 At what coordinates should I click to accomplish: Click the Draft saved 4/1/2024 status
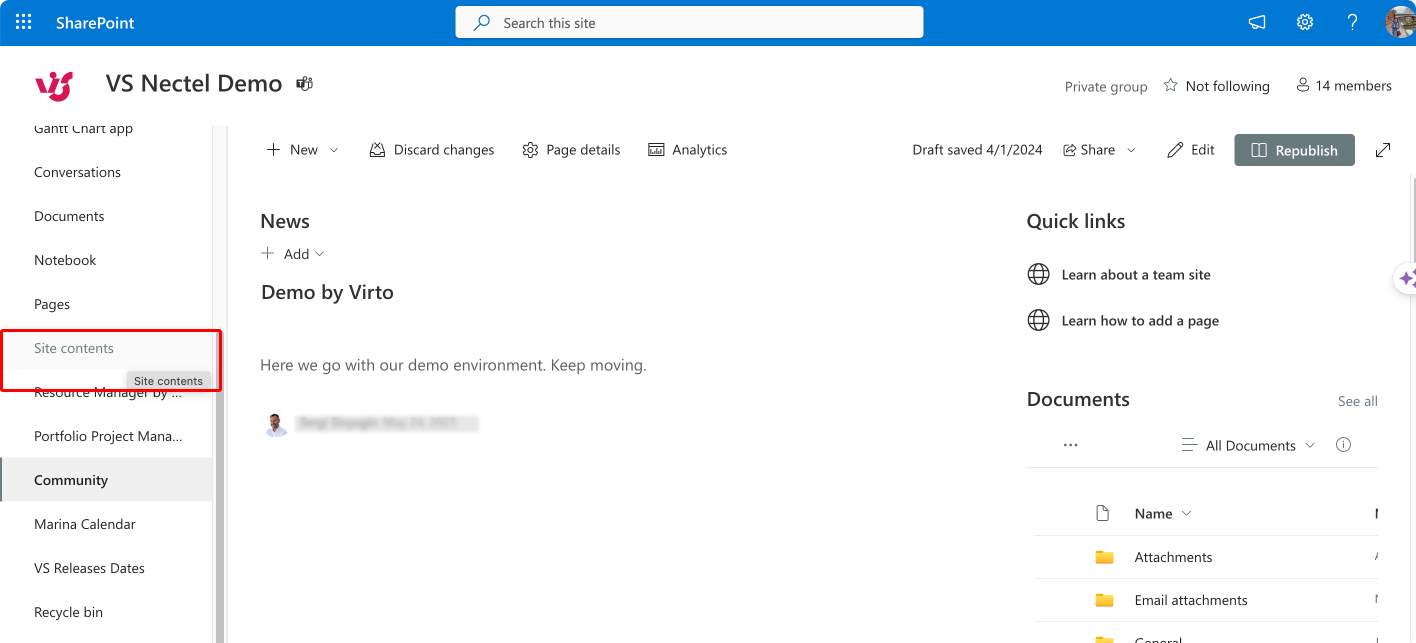[x=977, y=150]
